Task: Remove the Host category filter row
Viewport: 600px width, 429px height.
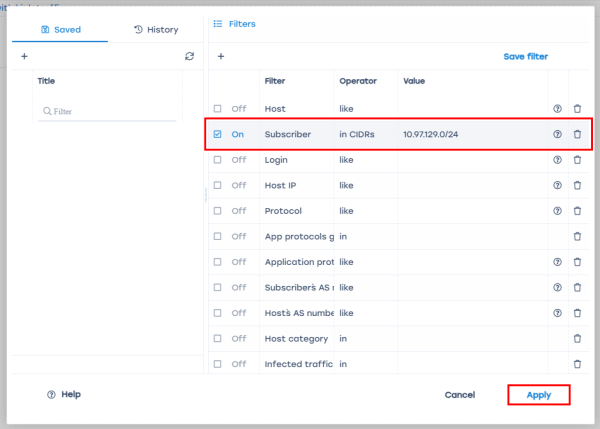Action: click(577, 339)
